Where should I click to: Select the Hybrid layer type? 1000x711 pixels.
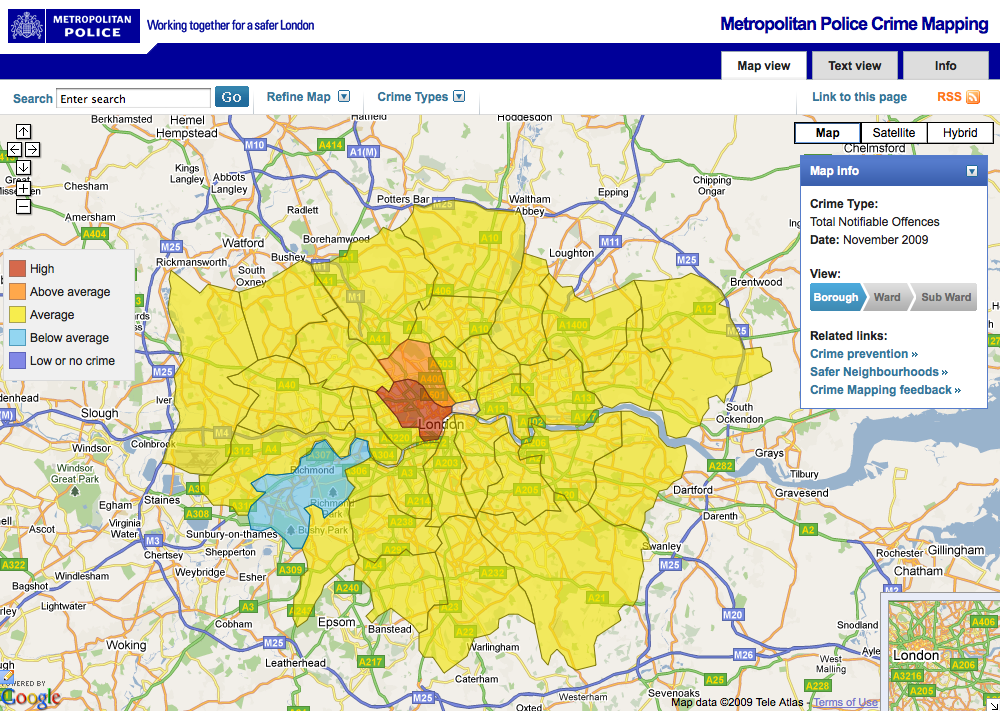(960, 133)
